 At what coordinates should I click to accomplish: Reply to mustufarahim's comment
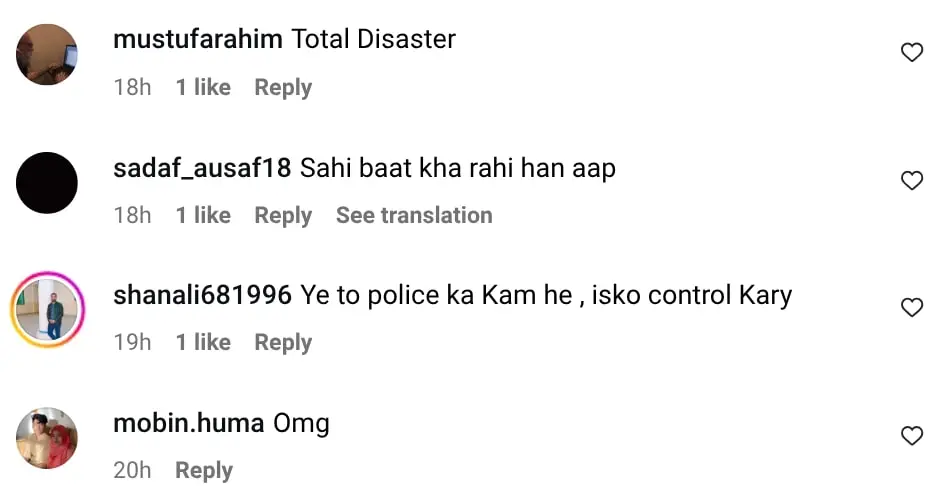283,88
